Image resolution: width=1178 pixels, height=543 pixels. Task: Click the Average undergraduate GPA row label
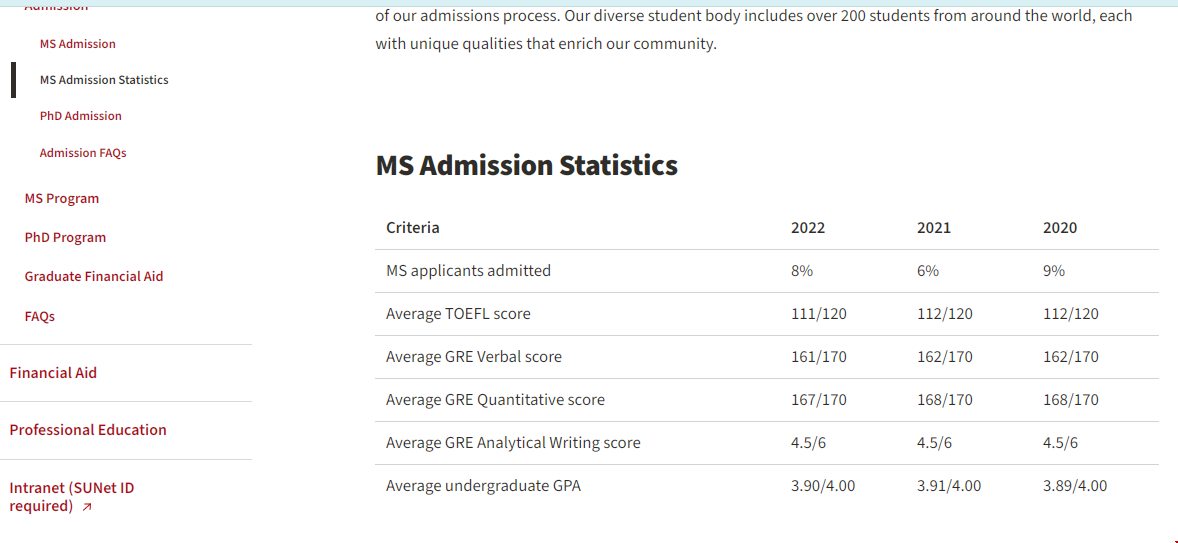click(x=483, y=486)
